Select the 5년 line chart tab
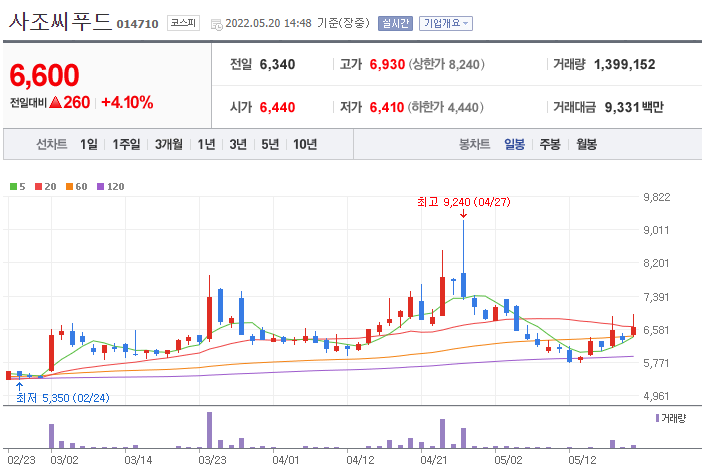 [270, 144]
